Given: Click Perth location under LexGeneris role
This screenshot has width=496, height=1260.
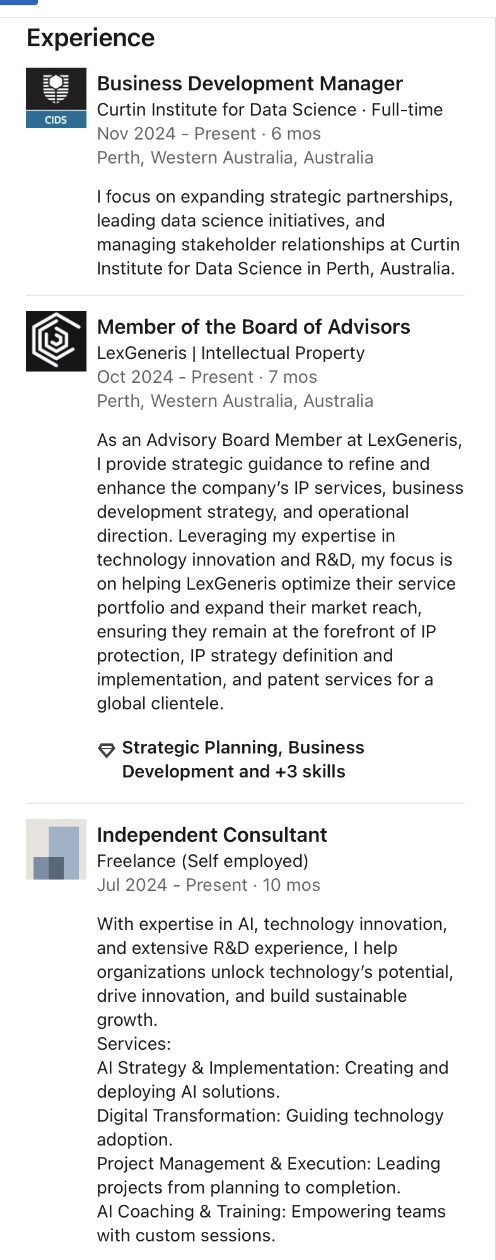Looking at the screenshot, I should pos(235,401).
